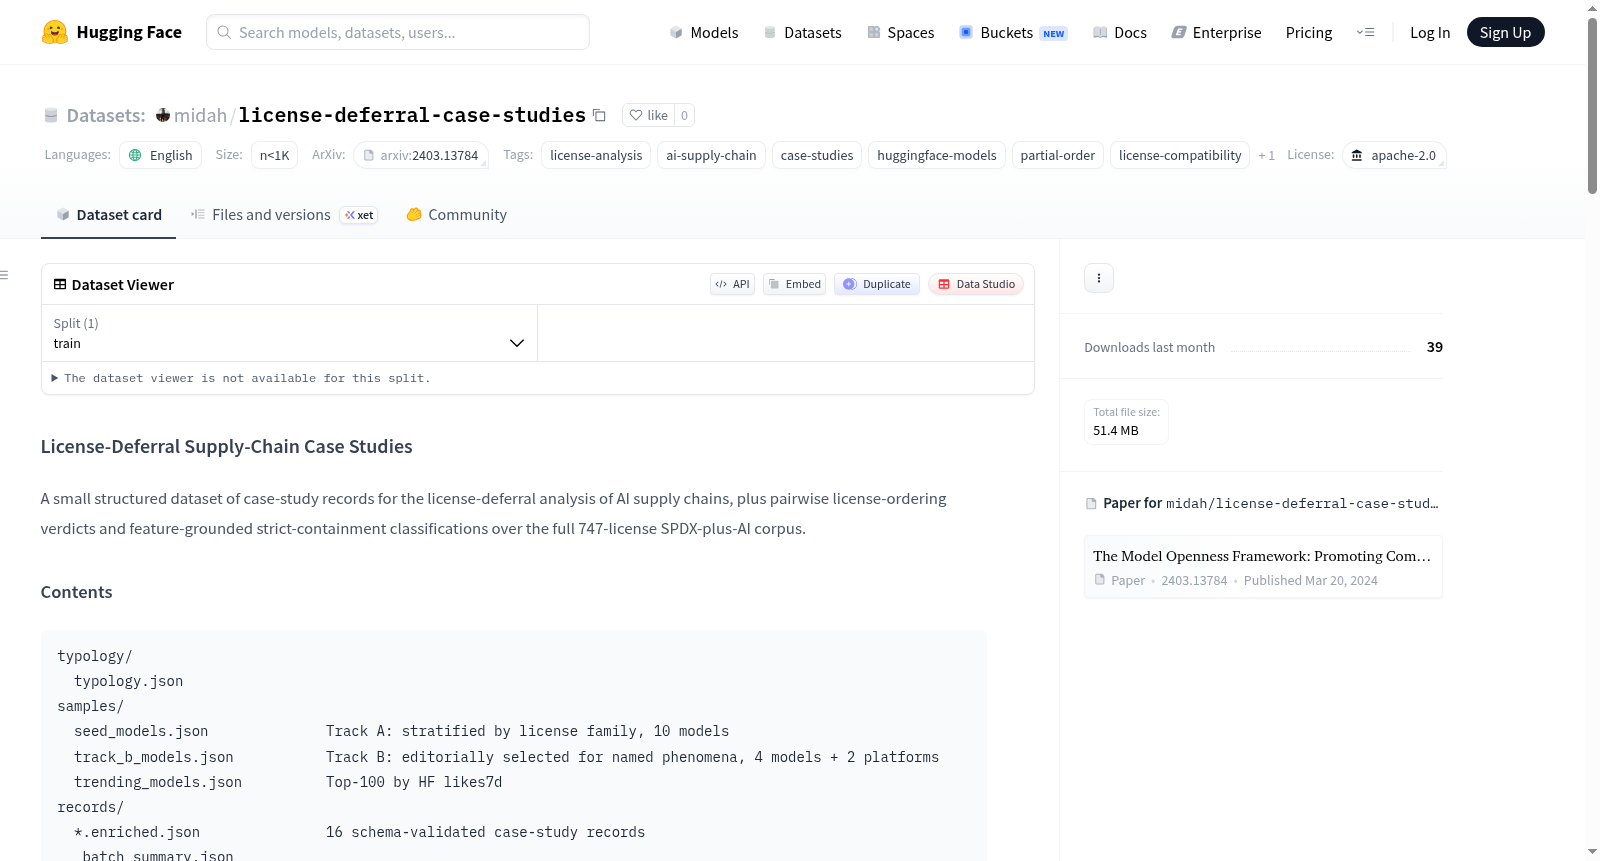Click the Contents heading
This screenshot has height=861, width=1600.
(77, 592)
